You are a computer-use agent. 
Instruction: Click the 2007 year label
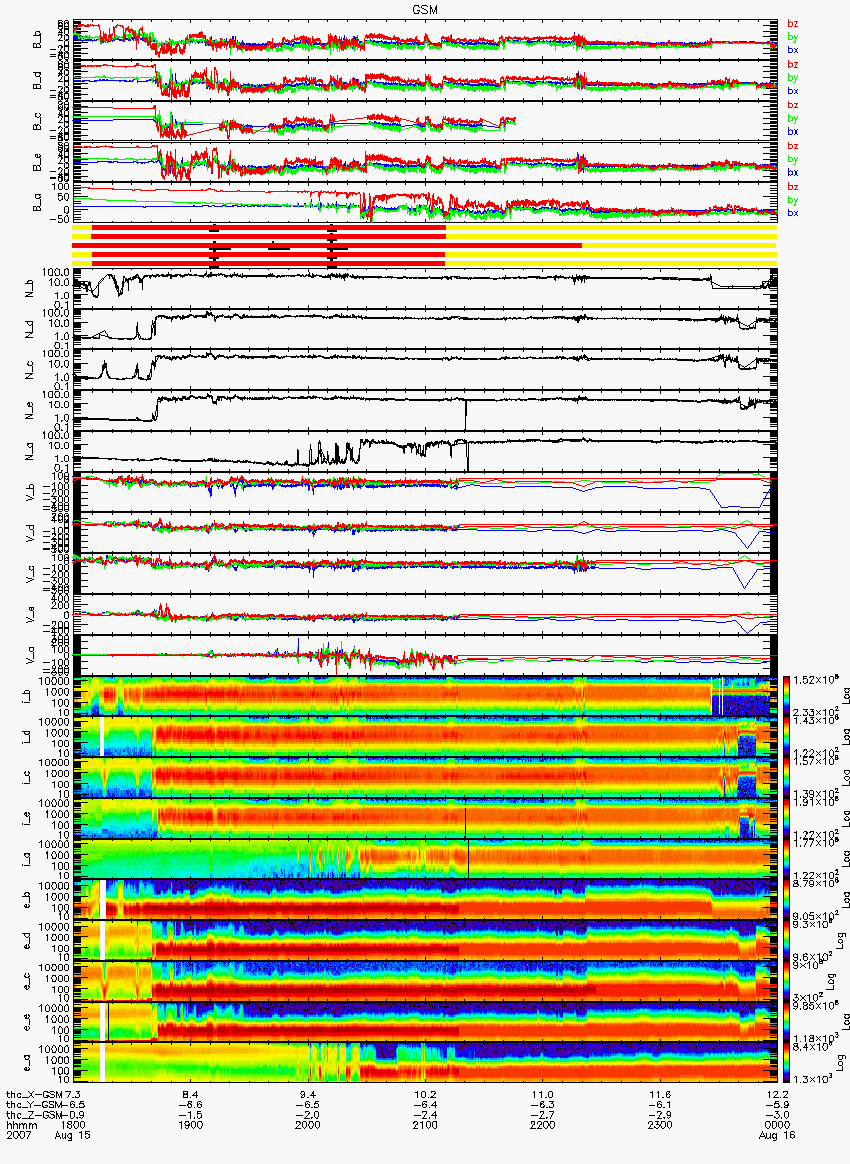(17, 1136)
